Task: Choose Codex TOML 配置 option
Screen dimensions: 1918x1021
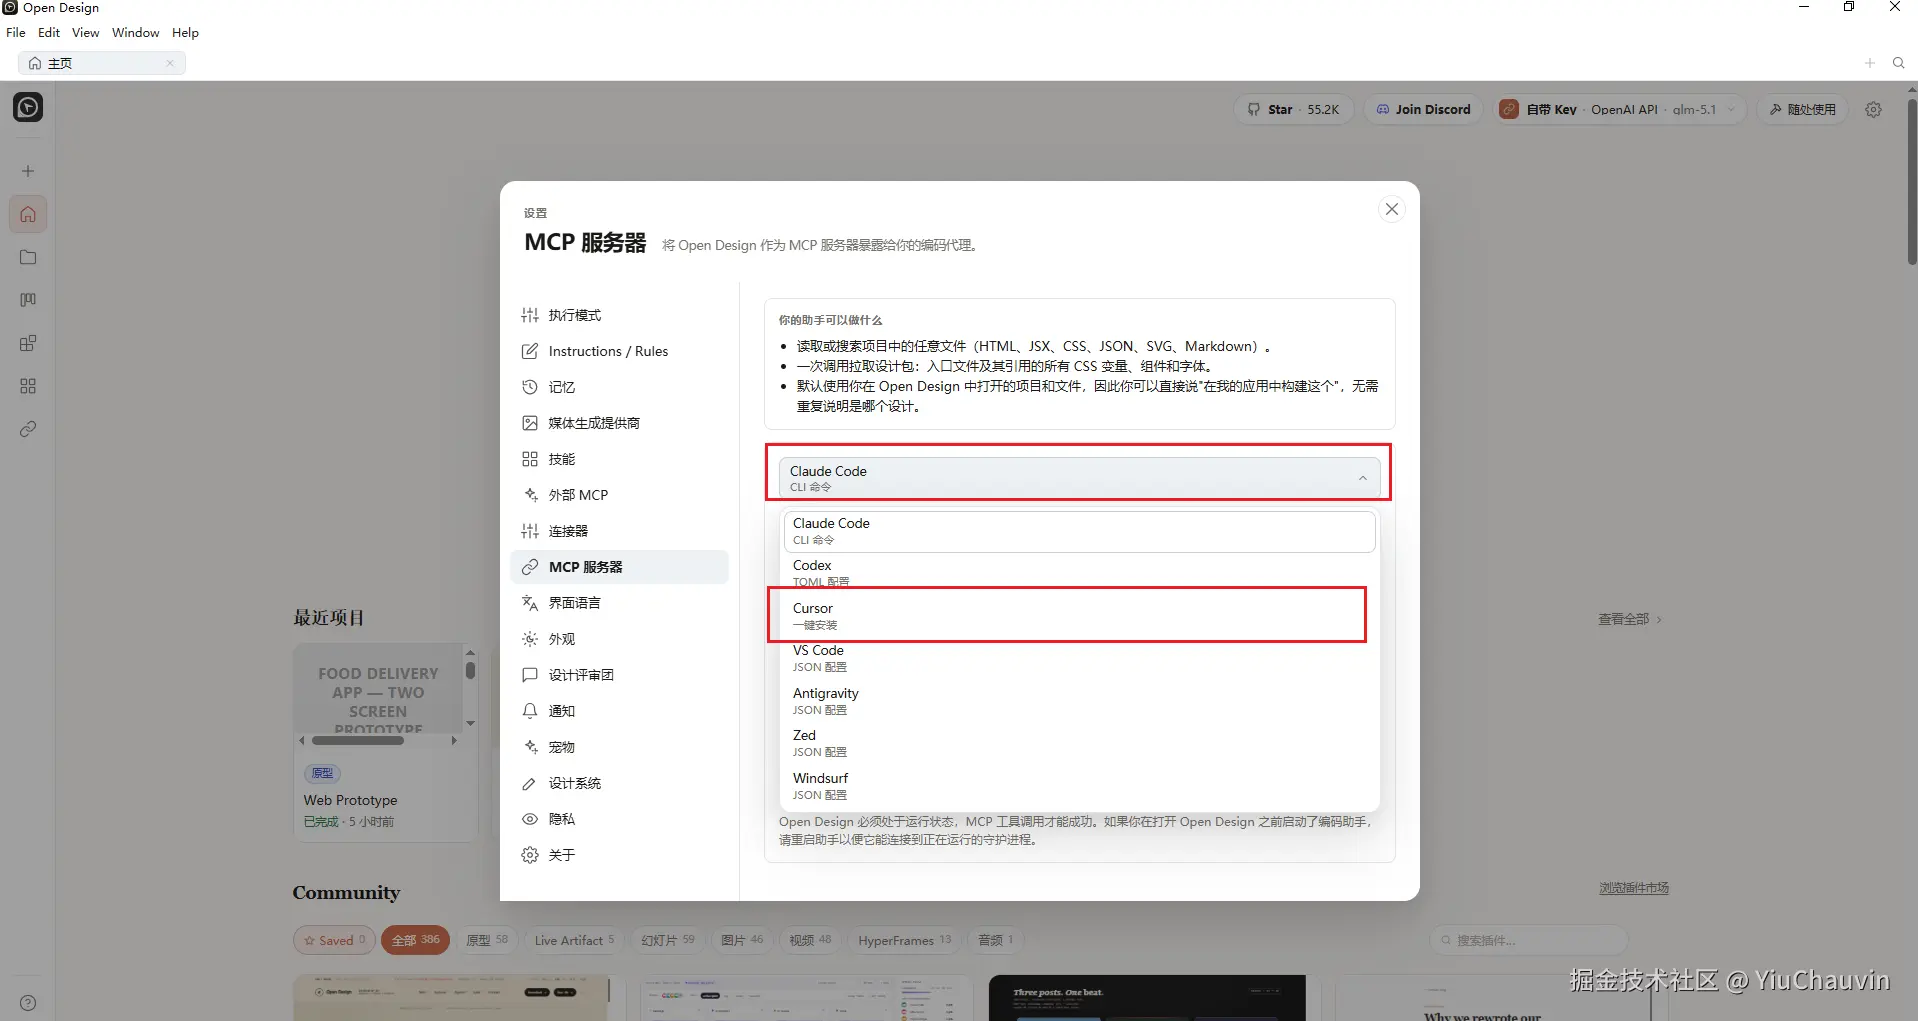Action: click(x=1079, y=573)
